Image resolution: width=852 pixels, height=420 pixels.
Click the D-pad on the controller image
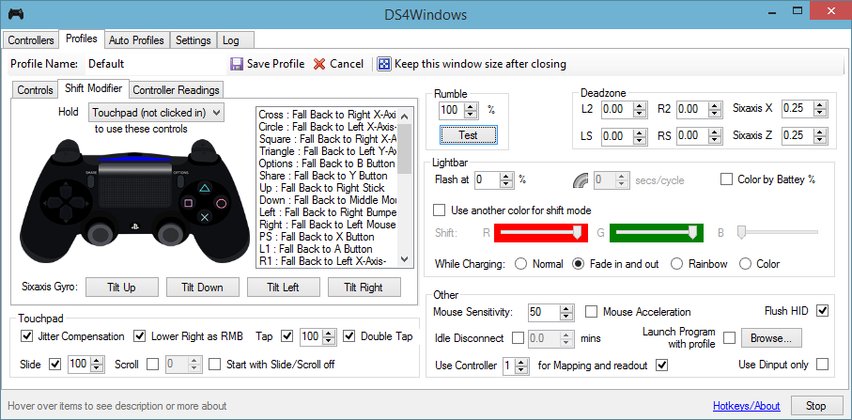(65, 204)
